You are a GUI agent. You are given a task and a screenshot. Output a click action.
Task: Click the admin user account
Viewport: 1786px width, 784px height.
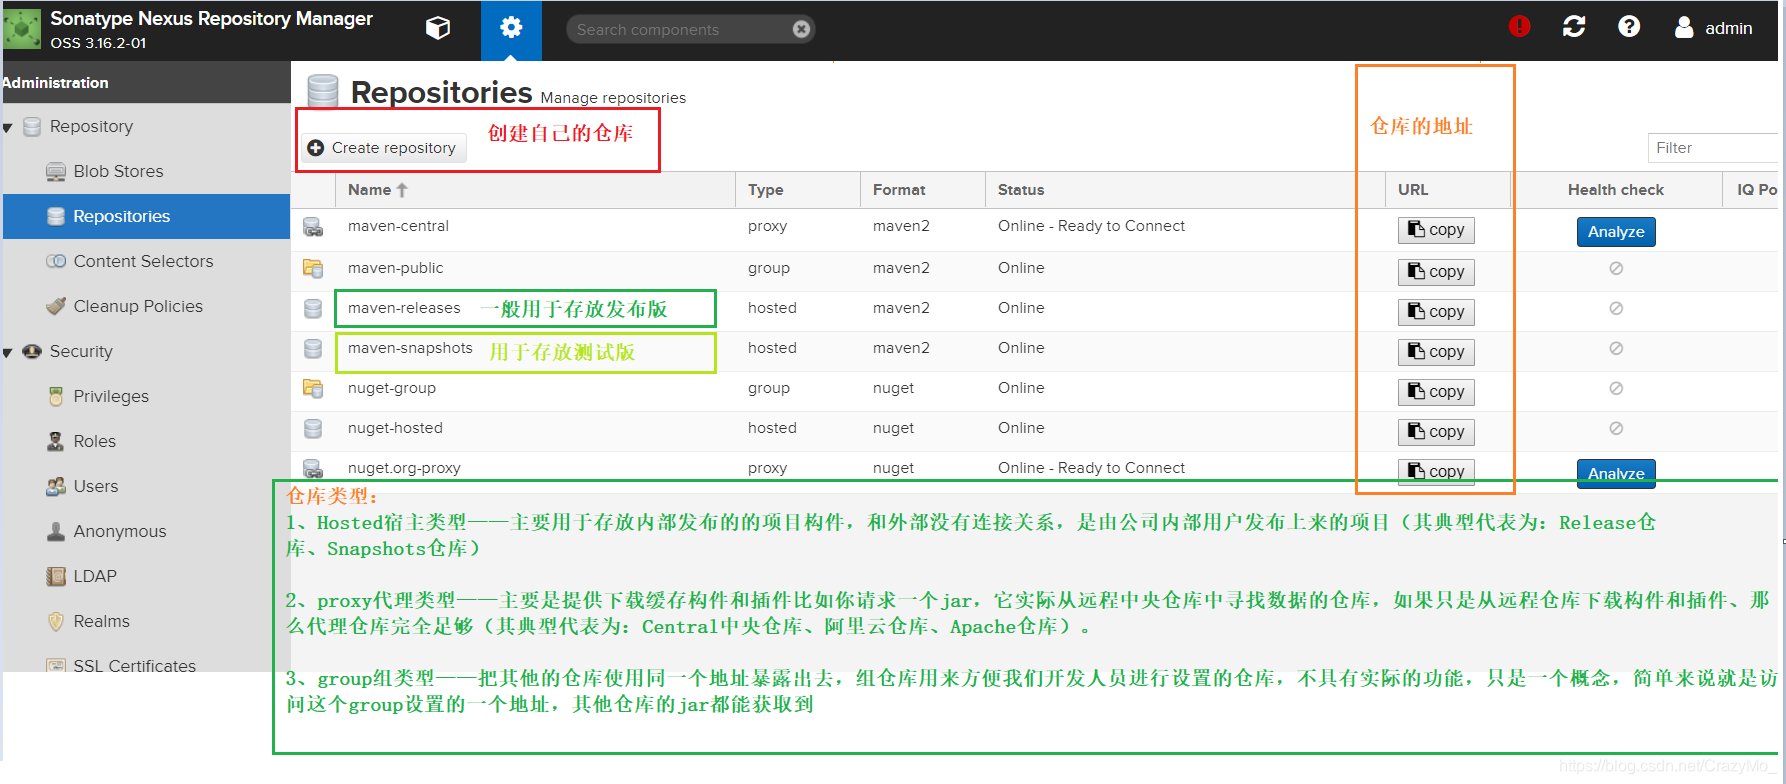1714,28
